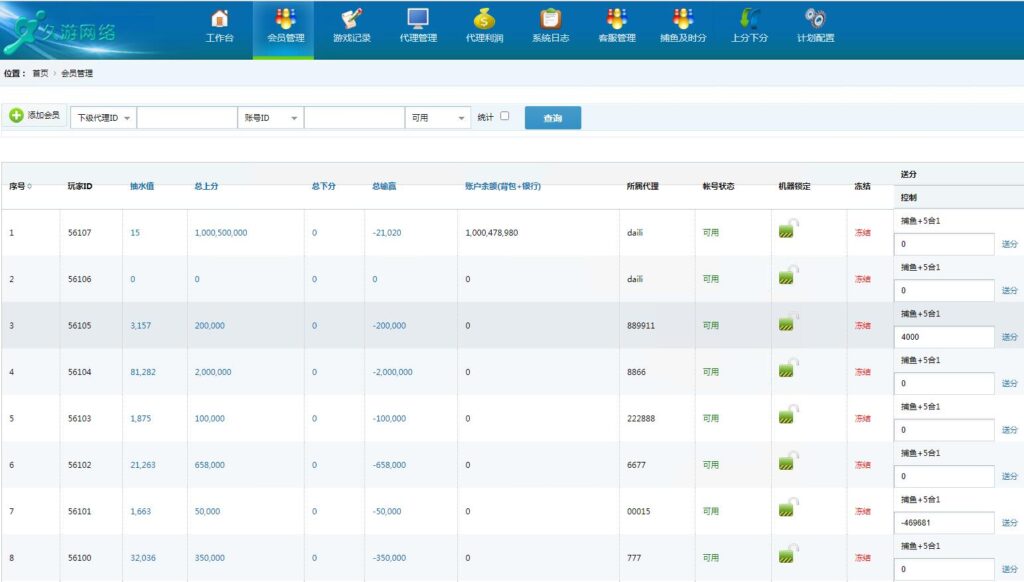This screenshot has width=1024, height=582.
Task: Click the control value field for player 56101
Action: [x=944, y=522]
